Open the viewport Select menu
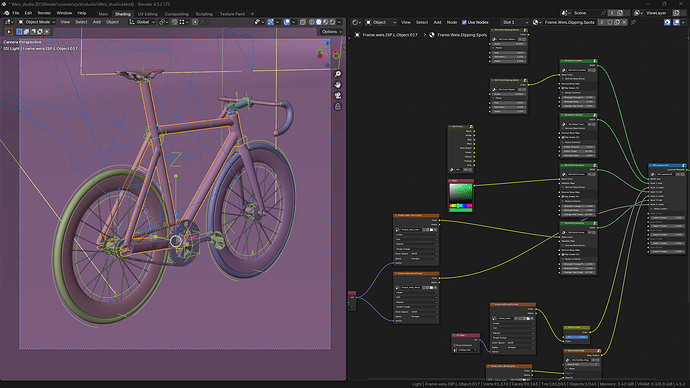 tap(81, 22)
